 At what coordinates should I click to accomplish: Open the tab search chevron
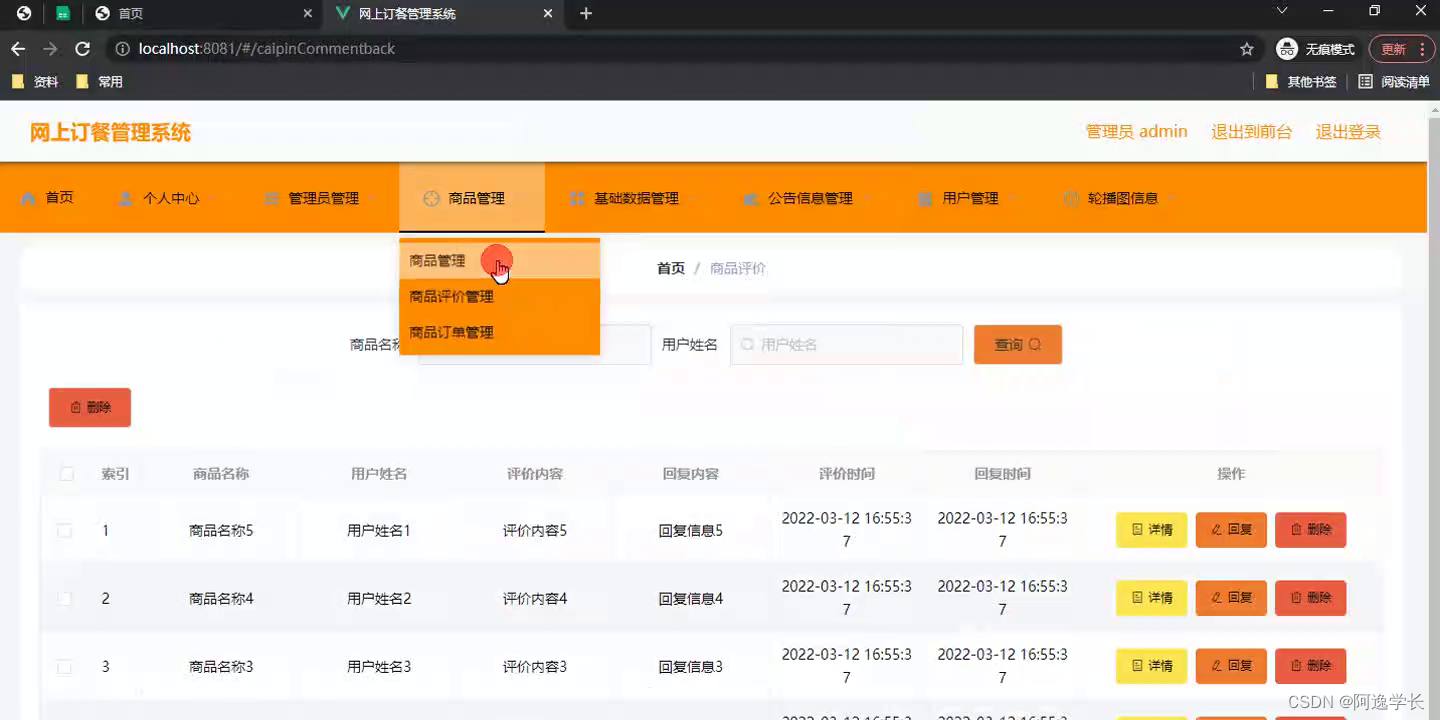[x=1281, y=11]
